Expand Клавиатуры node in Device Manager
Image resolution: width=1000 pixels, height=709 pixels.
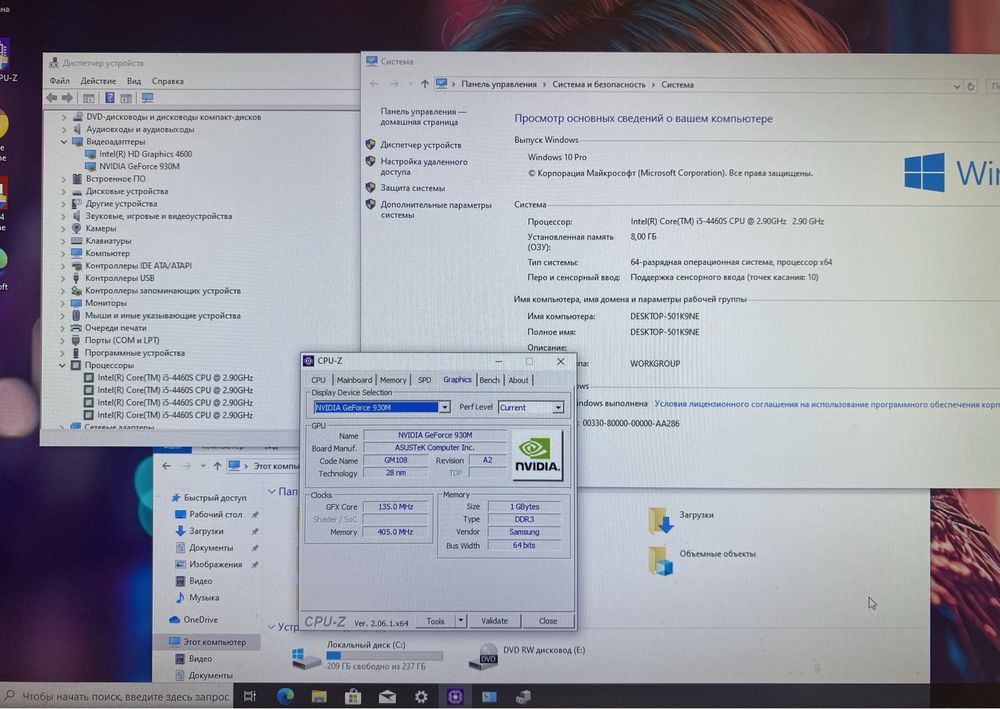63,241
